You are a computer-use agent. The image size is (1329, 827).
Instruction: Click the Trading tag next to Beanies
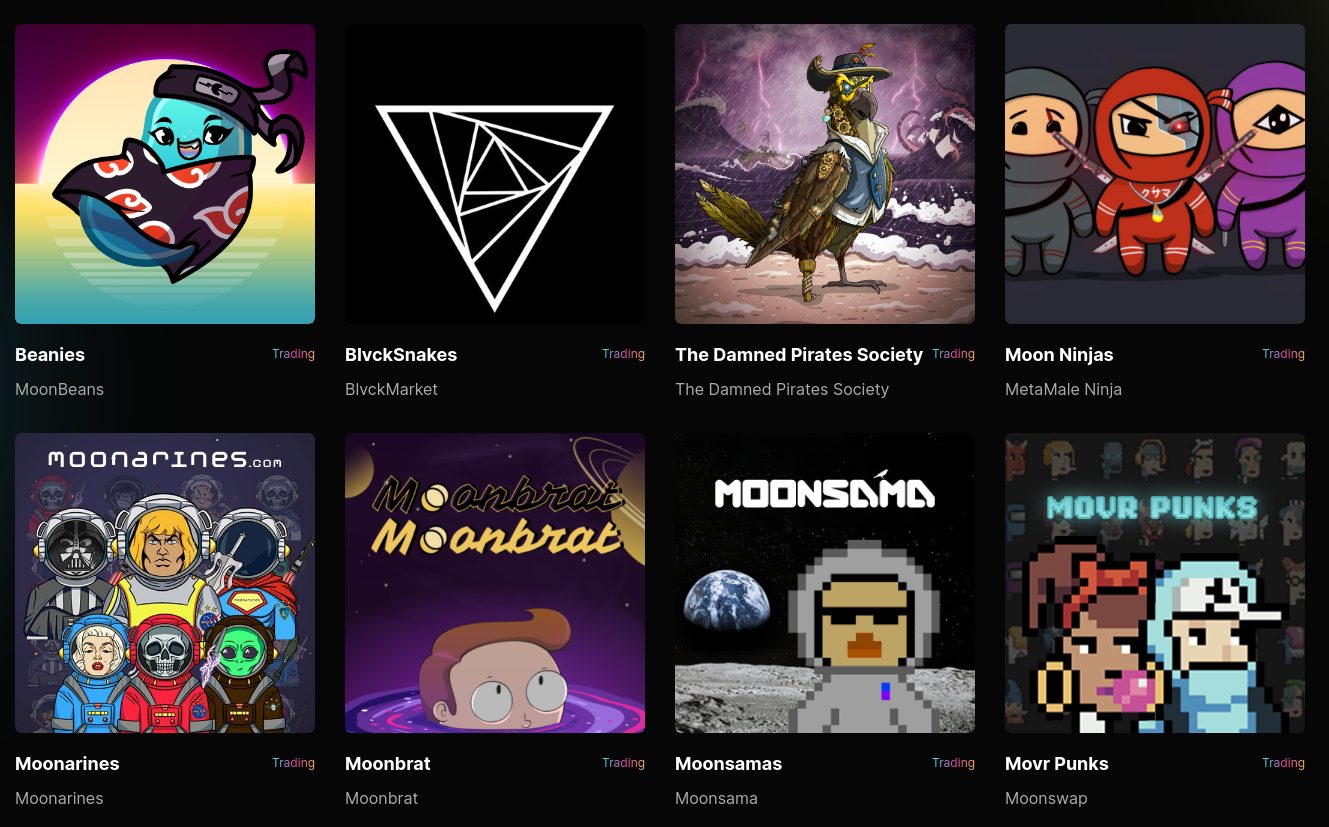293,354
